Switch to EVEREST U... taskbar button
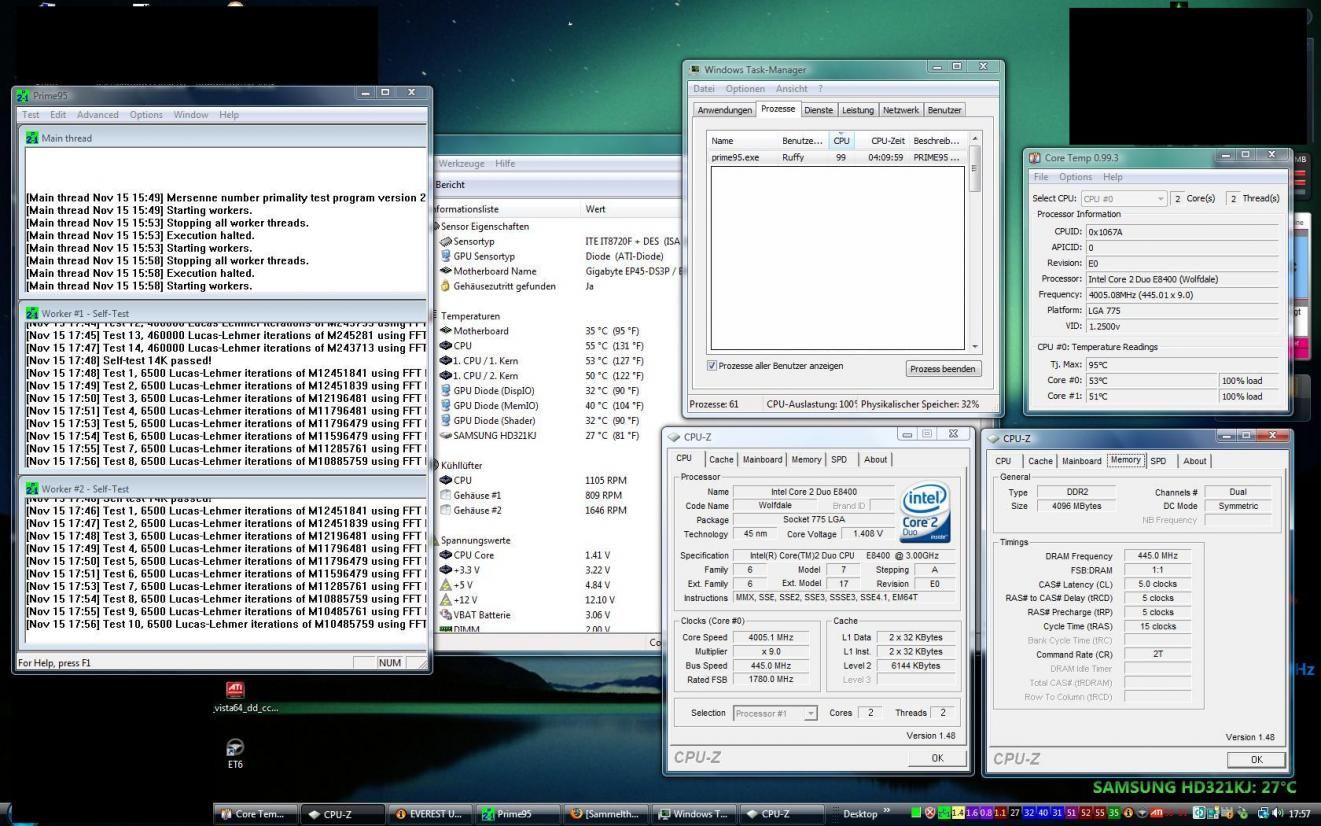Viewport: 1321px width, 826px height. [x=429, y=813]
